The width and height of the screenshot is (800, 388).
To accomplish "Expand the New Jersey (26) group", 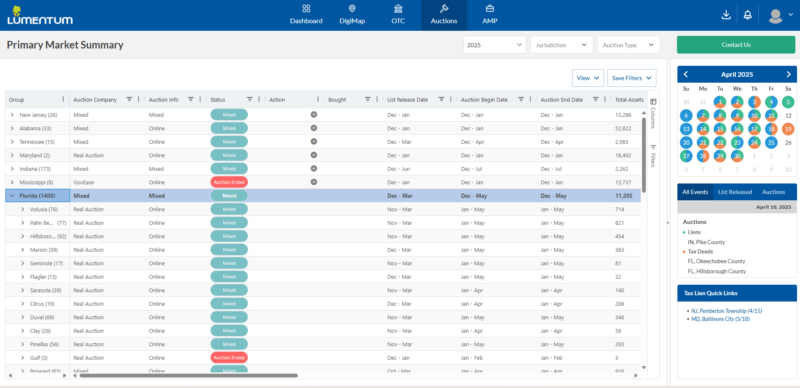I will click(x=12, y=115).
